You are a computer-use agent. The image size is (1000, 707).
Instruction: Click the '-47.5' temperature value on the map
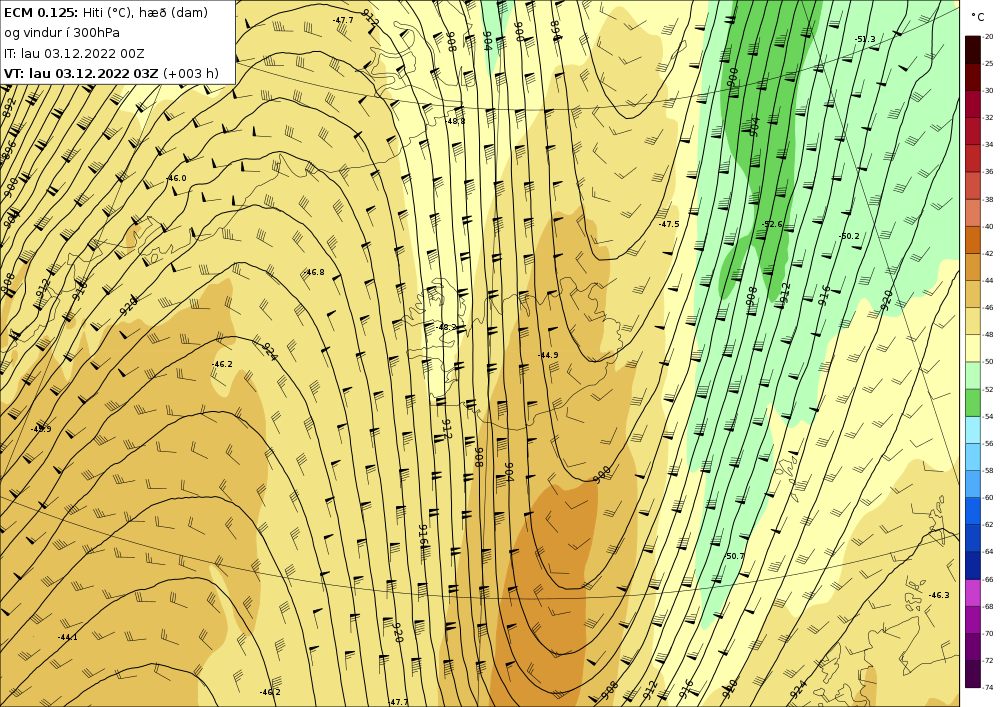point(669,224)
